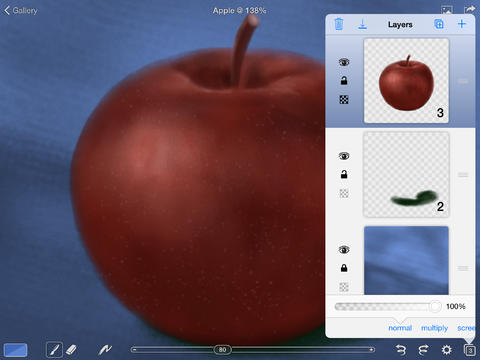Redo the last stroke
Image resolution: width=480 pixels, height=360 pixels.
click(423, 350)
